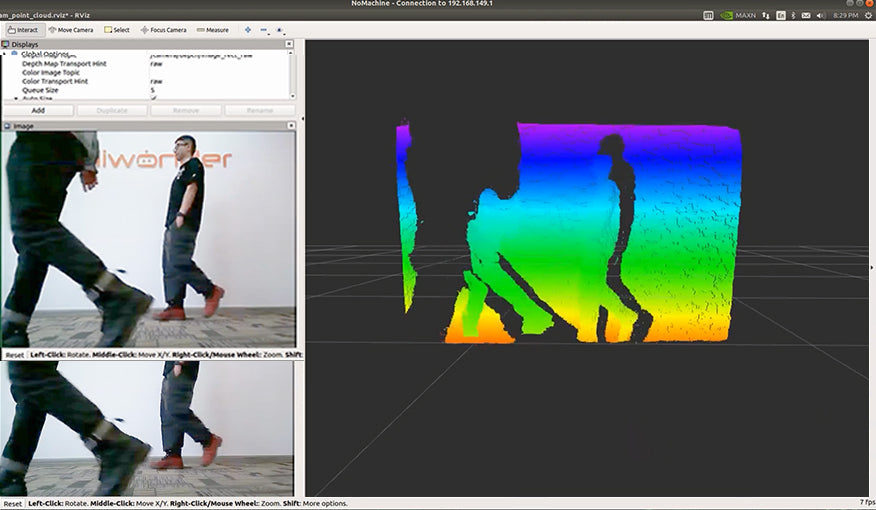Activate the Move Camera tool
The image size is (876, 510).
(72, 30)
